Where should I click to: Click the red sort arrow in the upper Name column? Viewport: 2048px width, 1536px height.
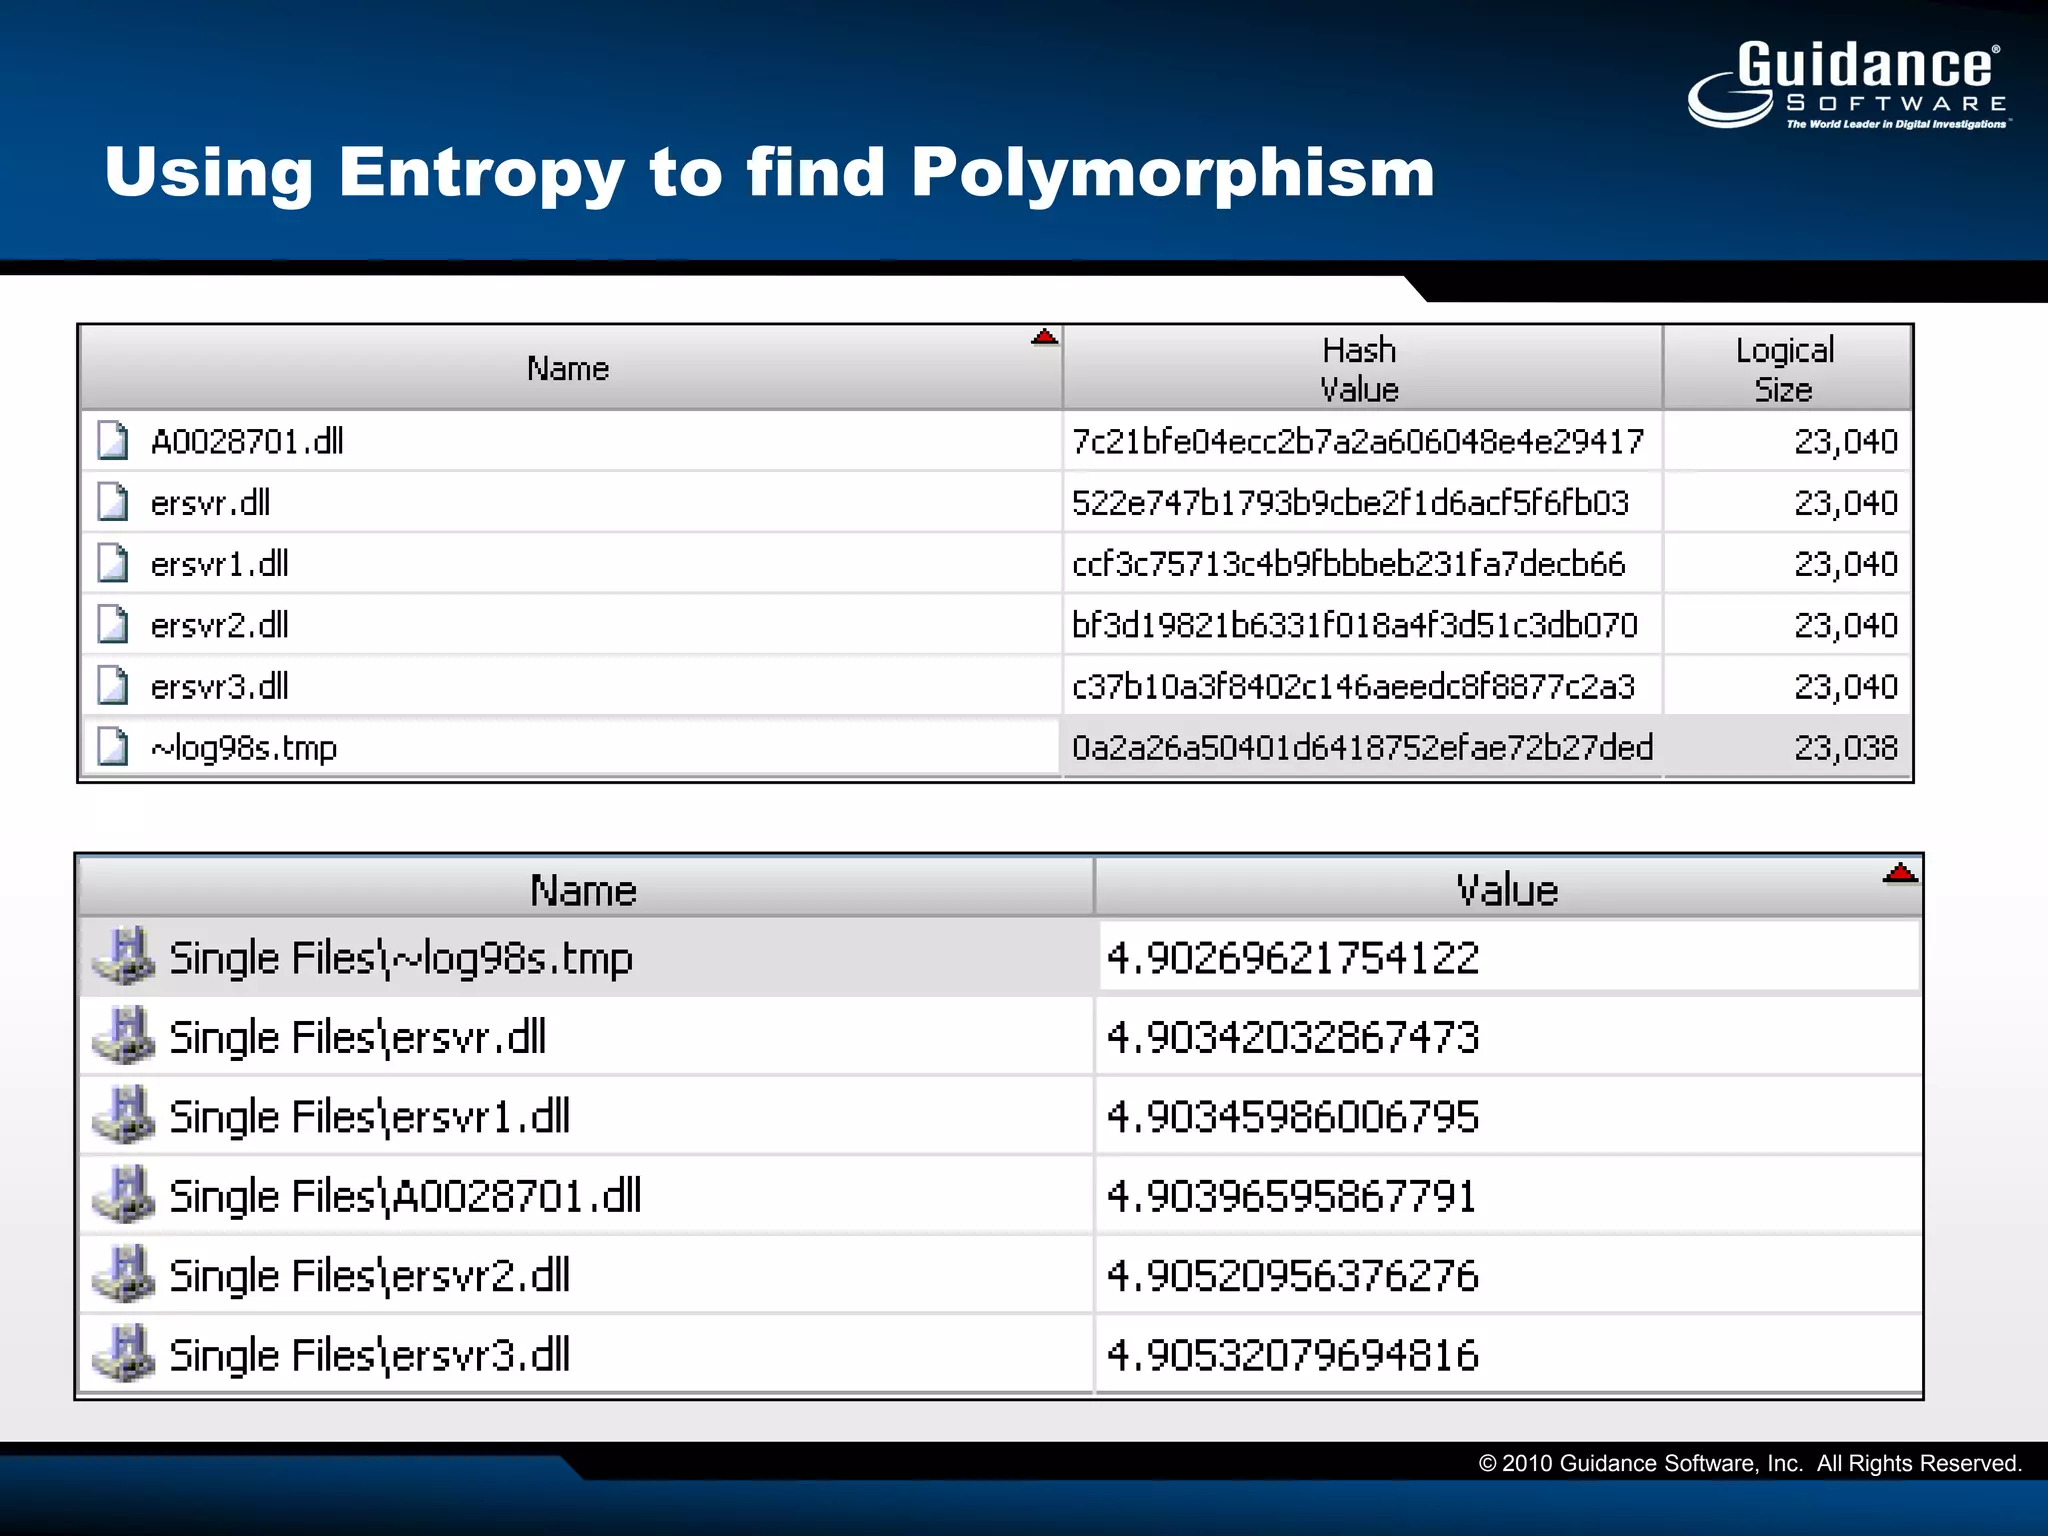1044,337
